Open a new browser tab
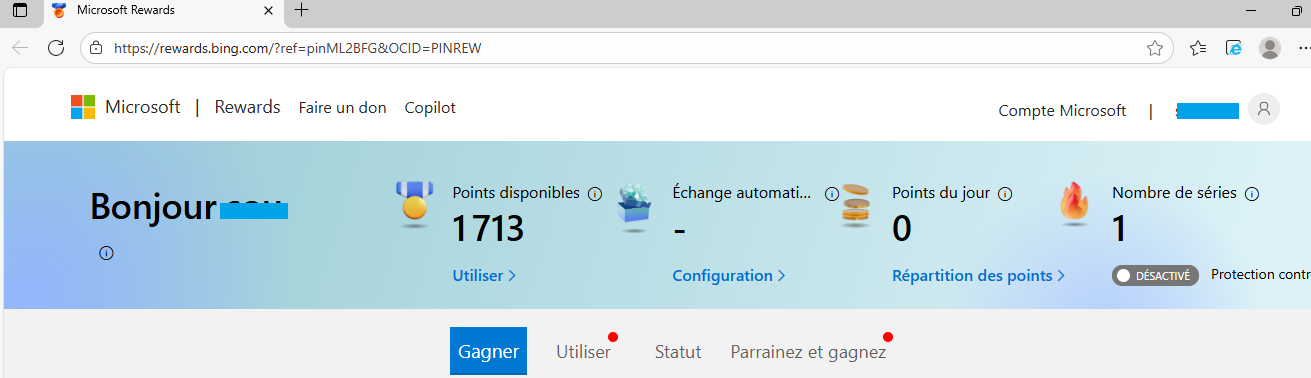Screen dimensions: 1311x378 click(302, 11)
